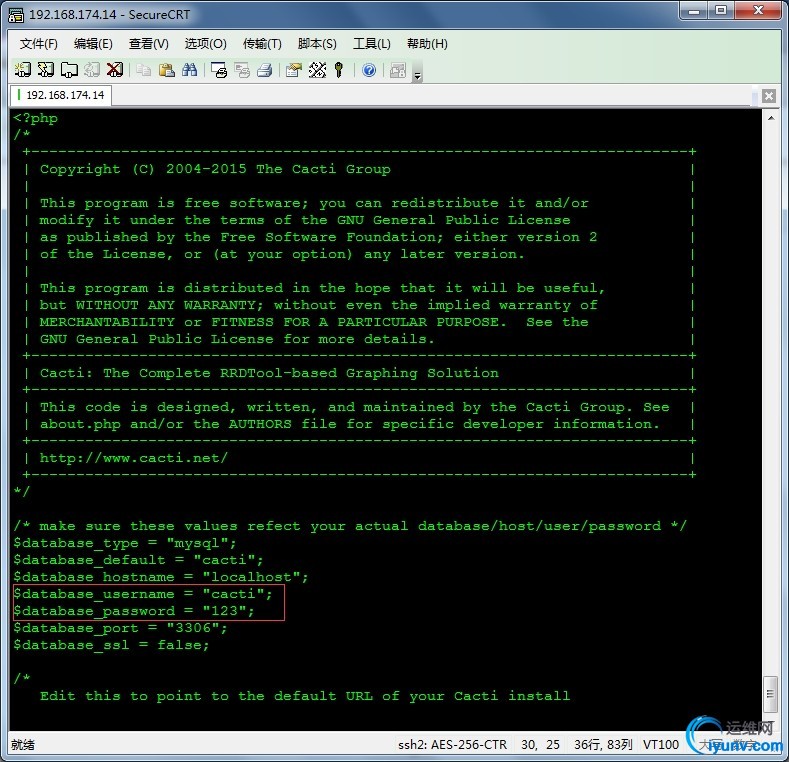
Task: Click the $database_password = "123" line
Action: (134, 611)
